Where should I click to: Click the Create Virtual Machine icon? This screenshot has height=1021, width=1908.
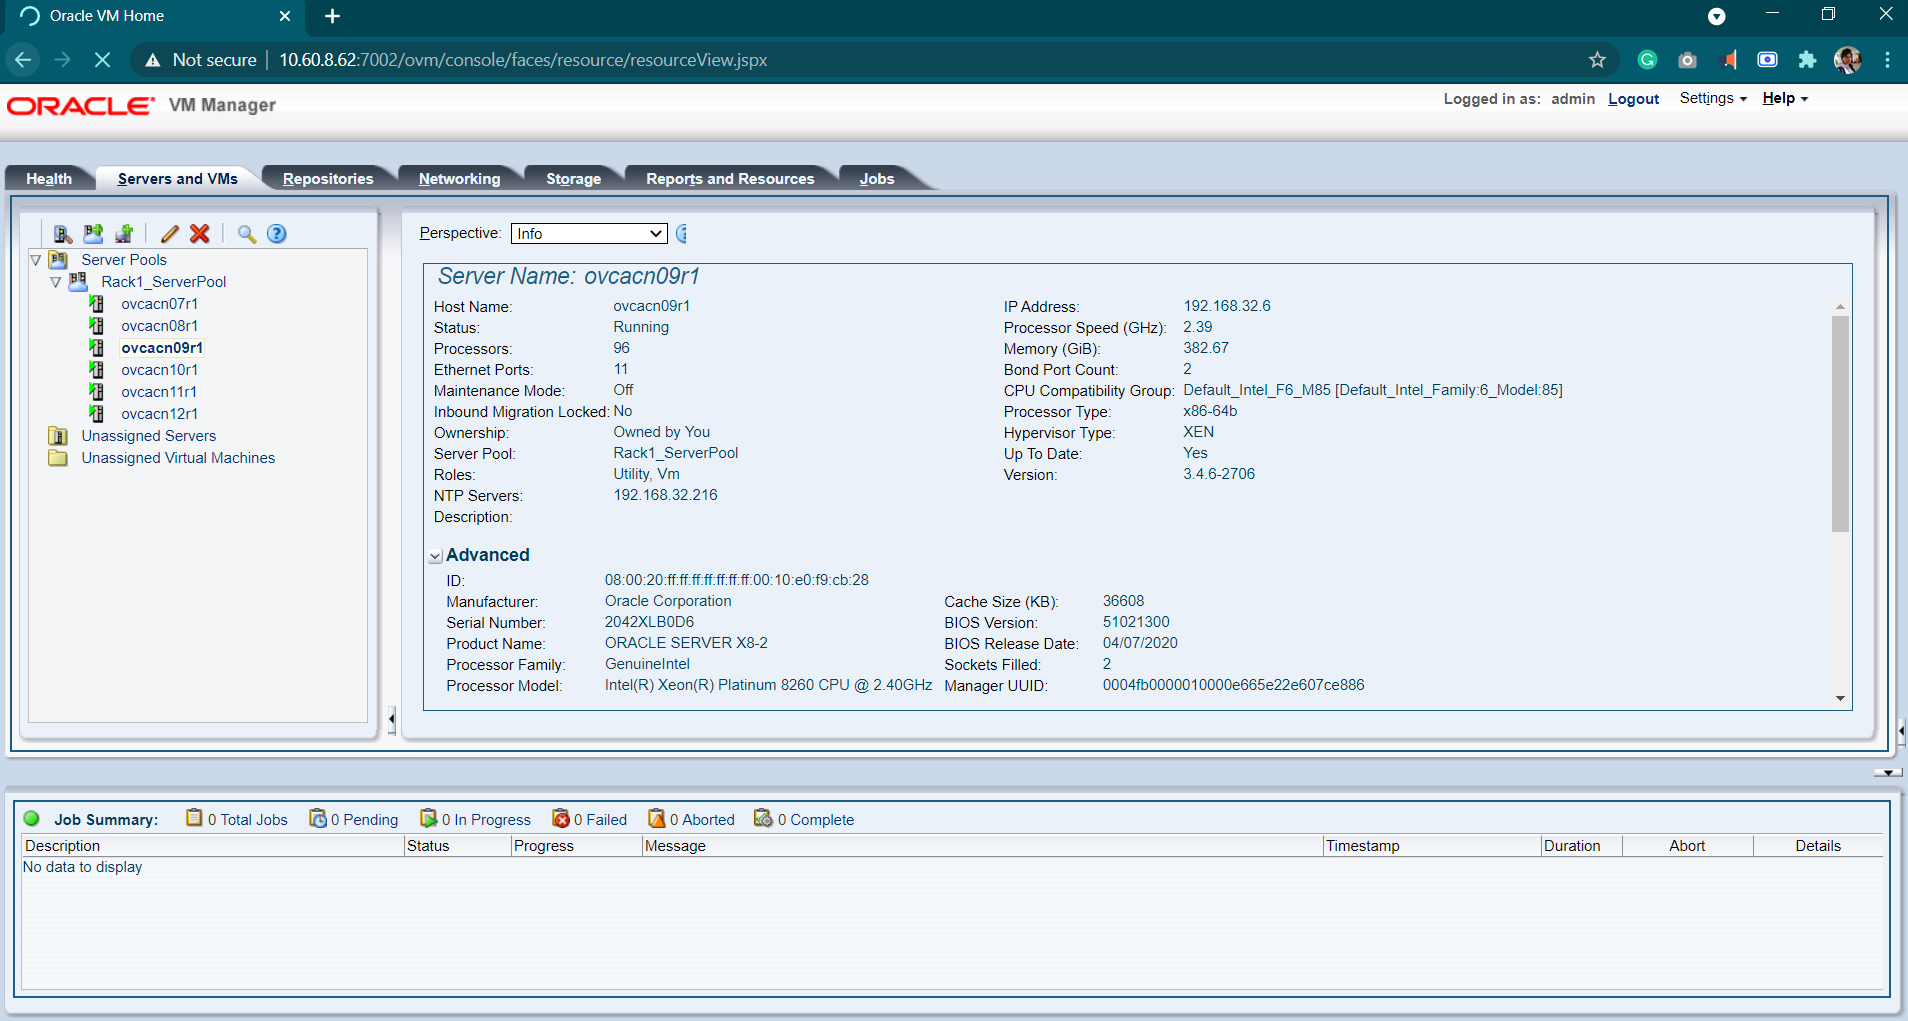pyautogui.click(x=124, y=234)
